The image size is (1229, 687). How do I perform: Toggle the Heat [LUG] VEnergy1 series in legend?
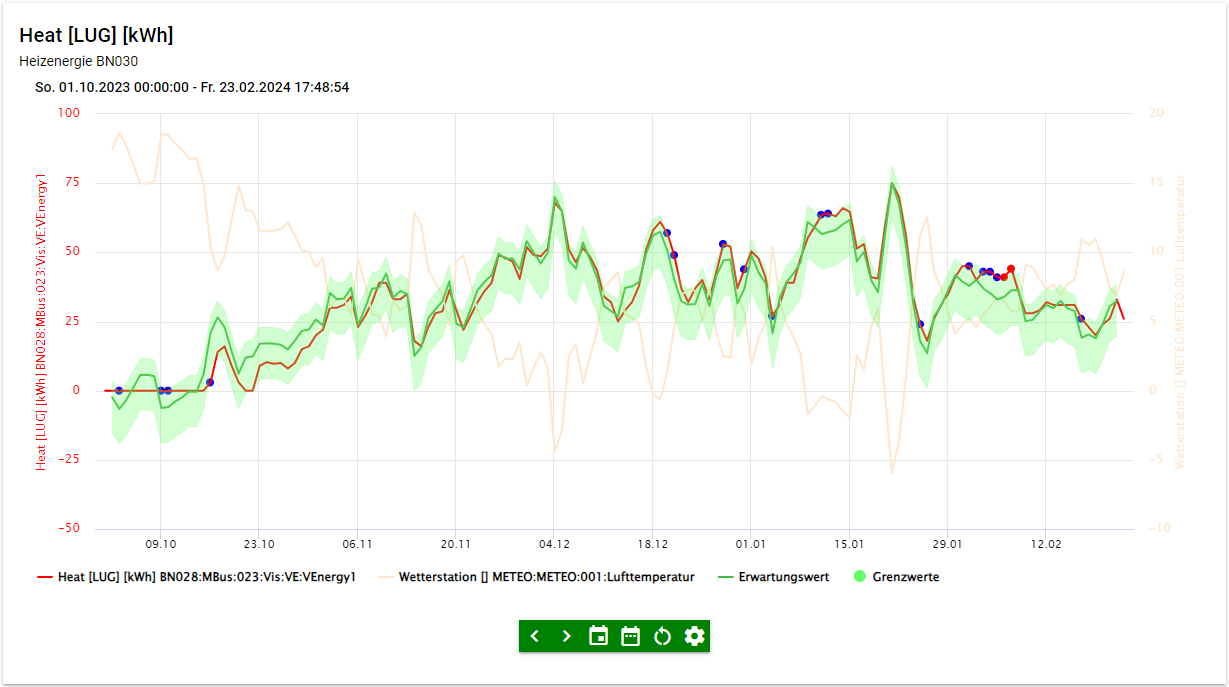coord(206,577)
